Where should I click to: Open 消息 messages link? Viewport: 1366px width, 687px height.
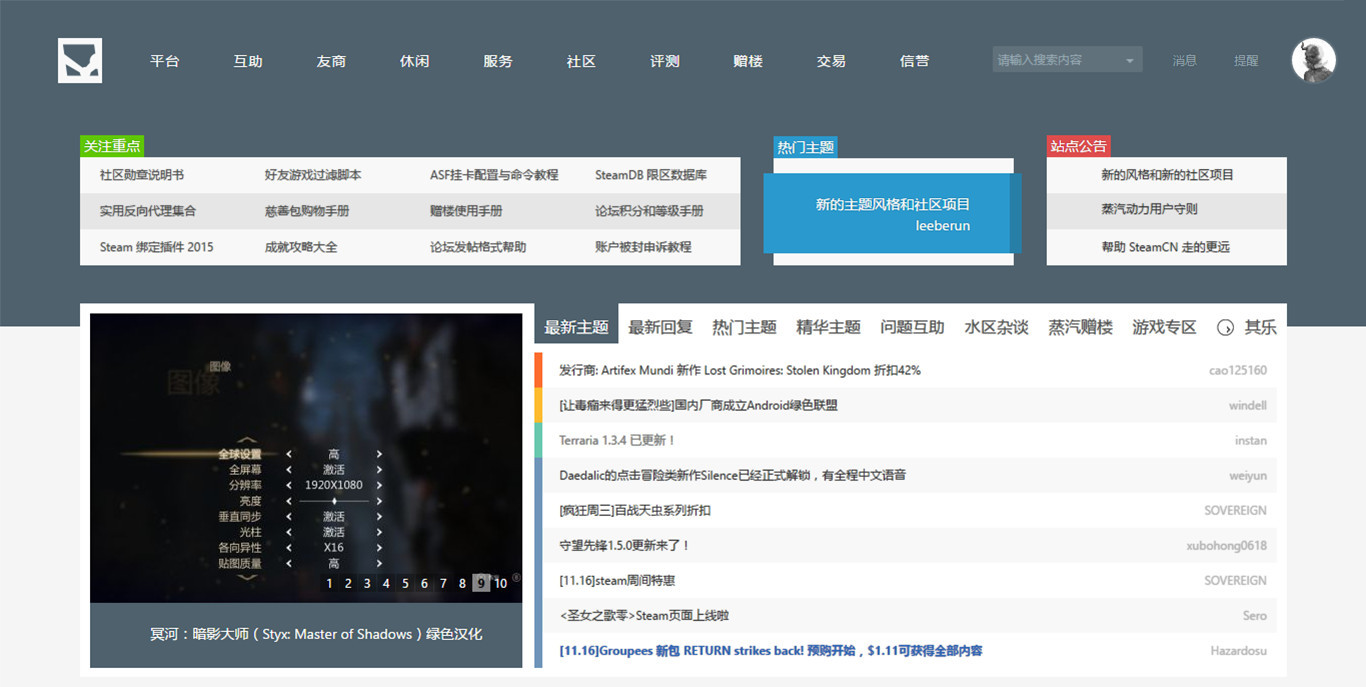[1185, 60]
